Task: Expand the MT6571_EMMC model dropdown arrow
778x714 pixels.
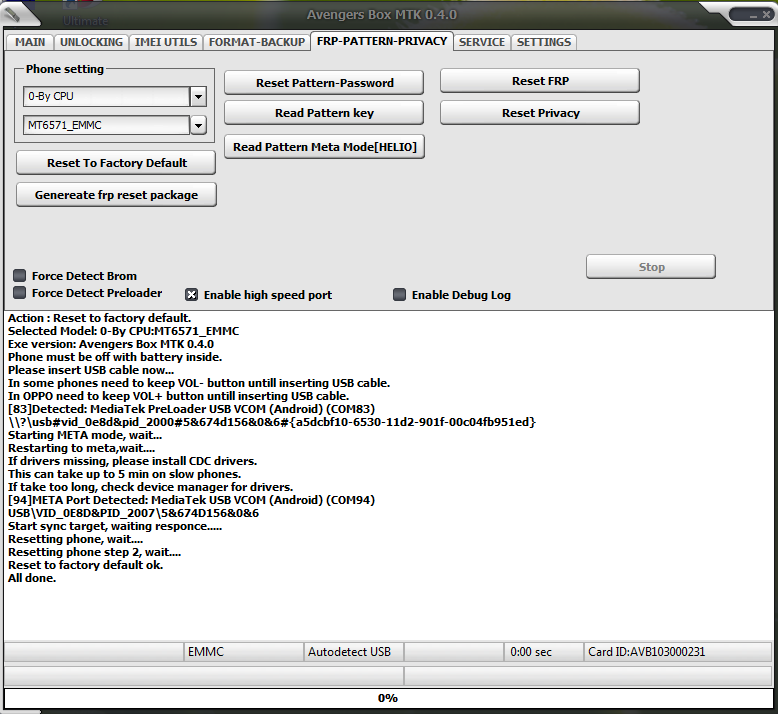Action: [198, 126]
